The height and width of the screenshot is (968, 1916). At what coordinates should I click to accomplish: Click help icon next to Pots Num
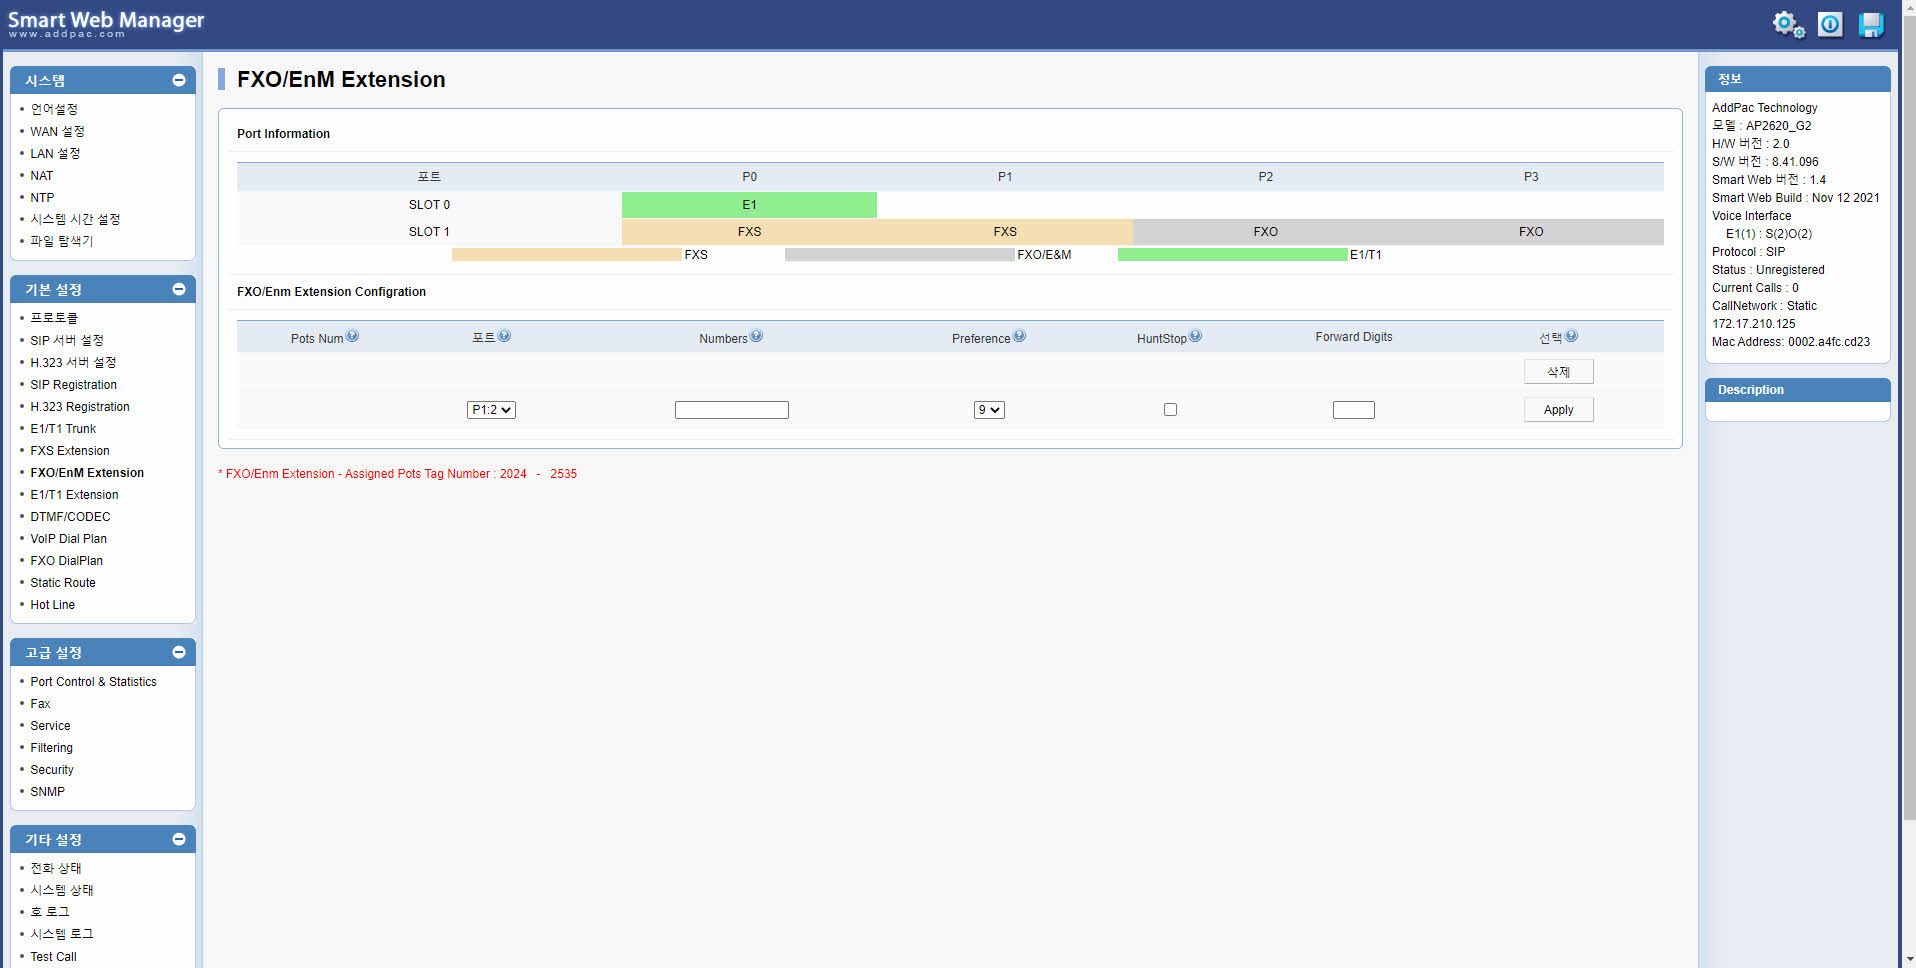(x=352, y=337)
